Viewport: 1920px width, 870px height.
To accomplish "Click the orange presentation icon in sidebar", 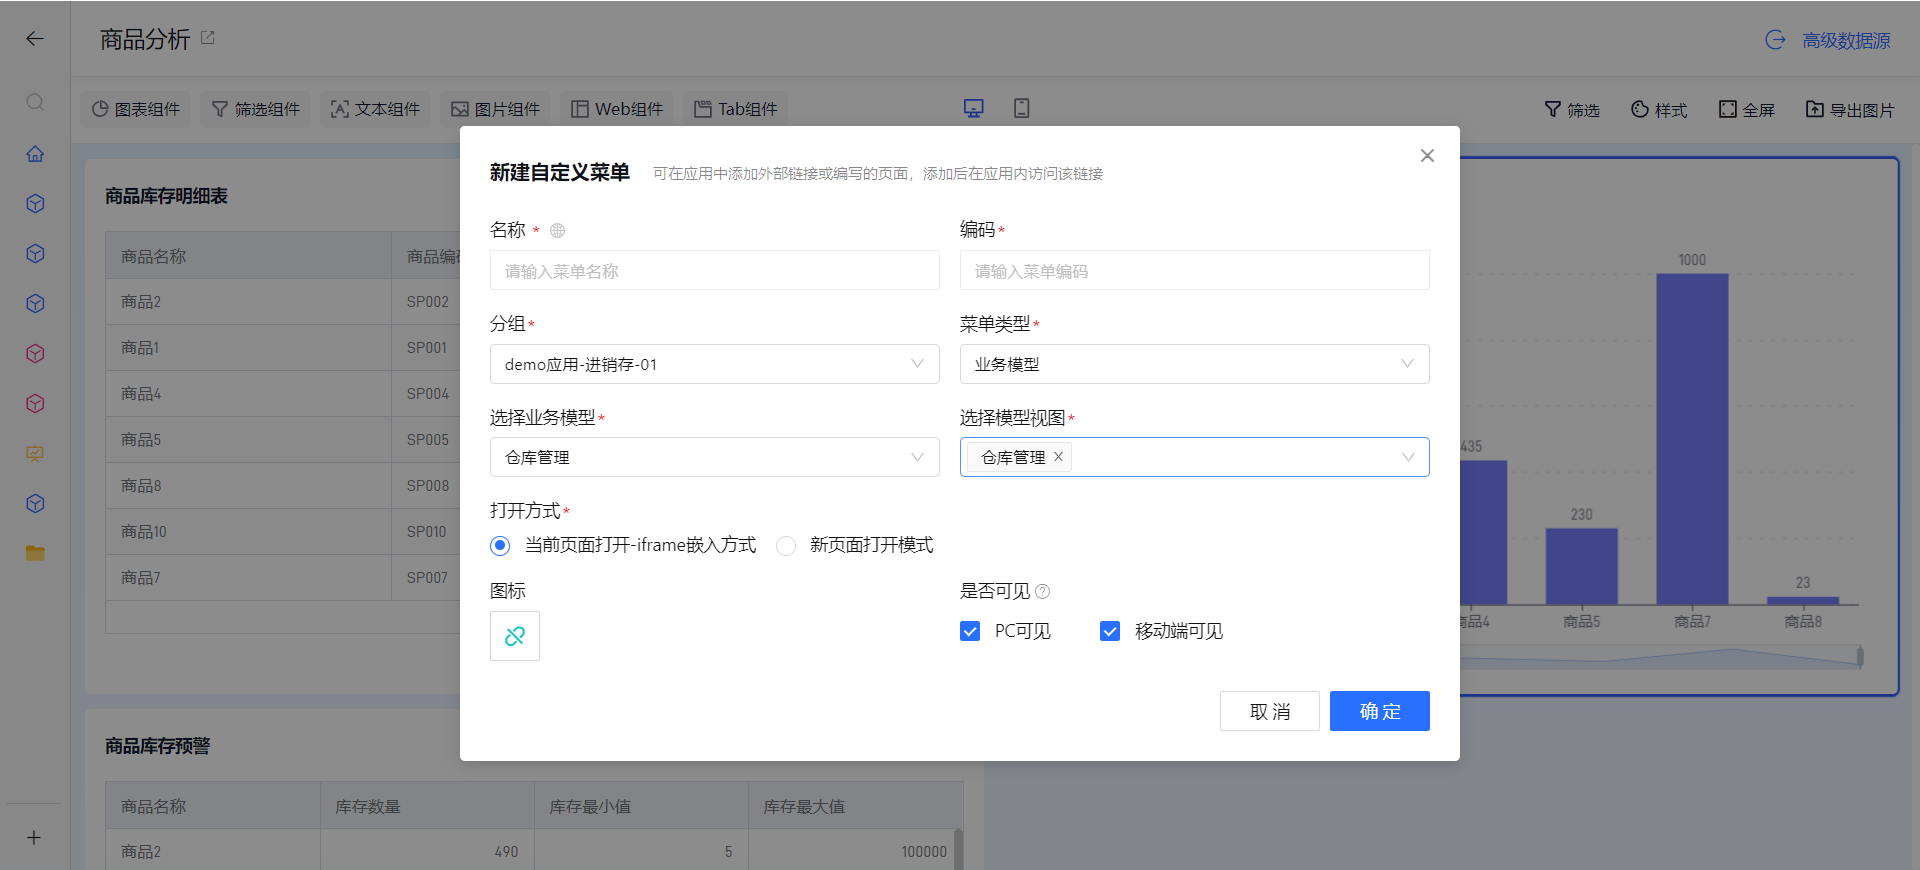I will 35,453.
